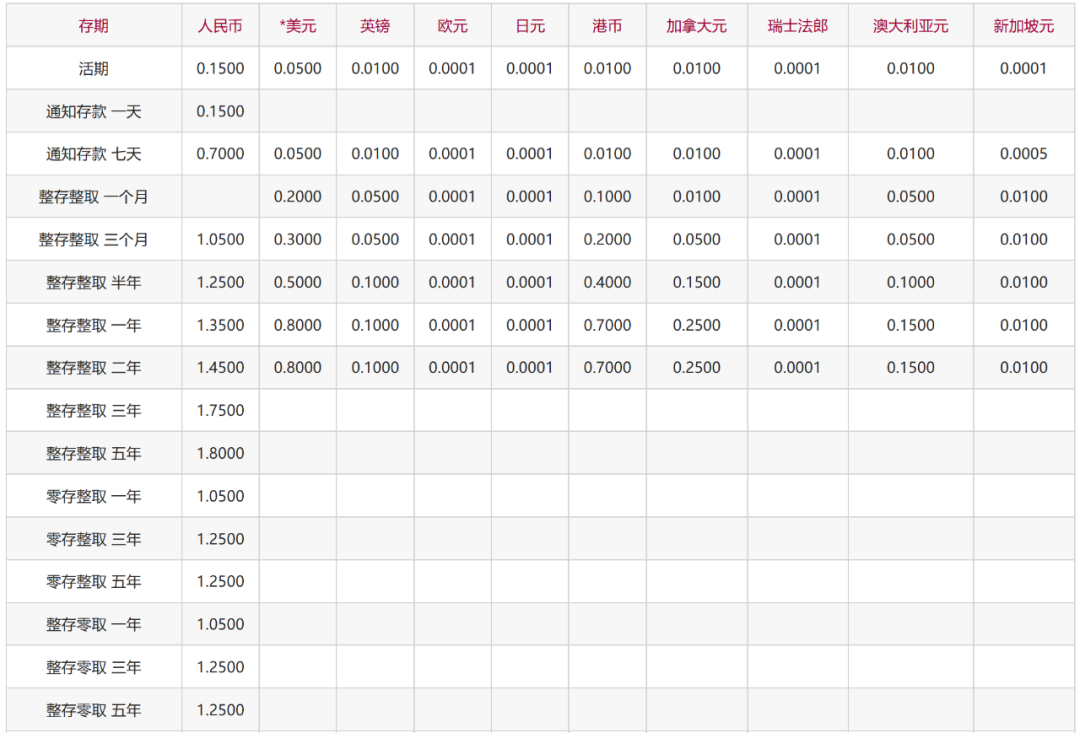
Task: Select the 通知存款 七天 row label
Action: click(x=94, y=154)
